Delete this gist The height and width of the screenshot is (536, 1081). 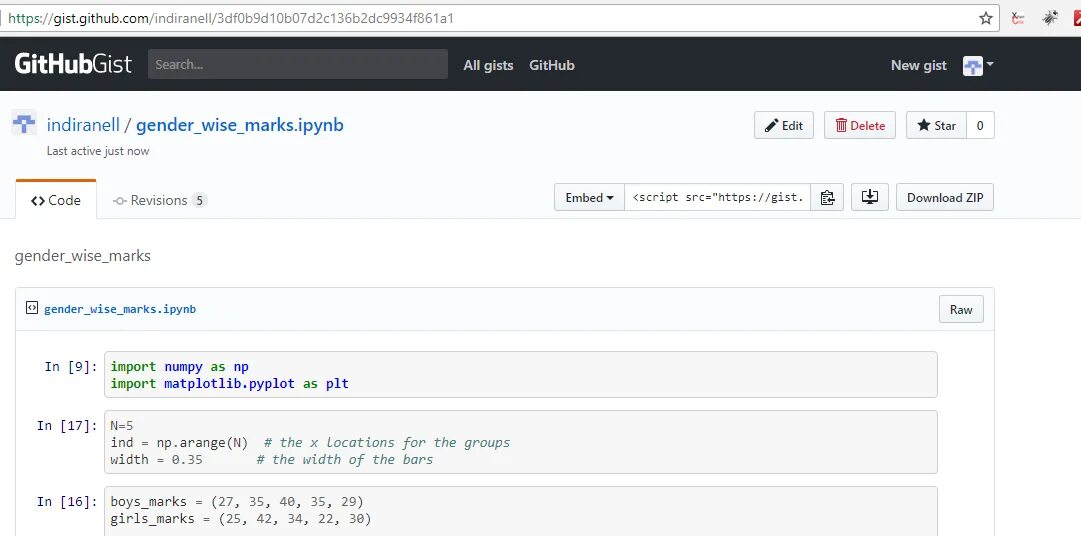(x=860, y=126)
